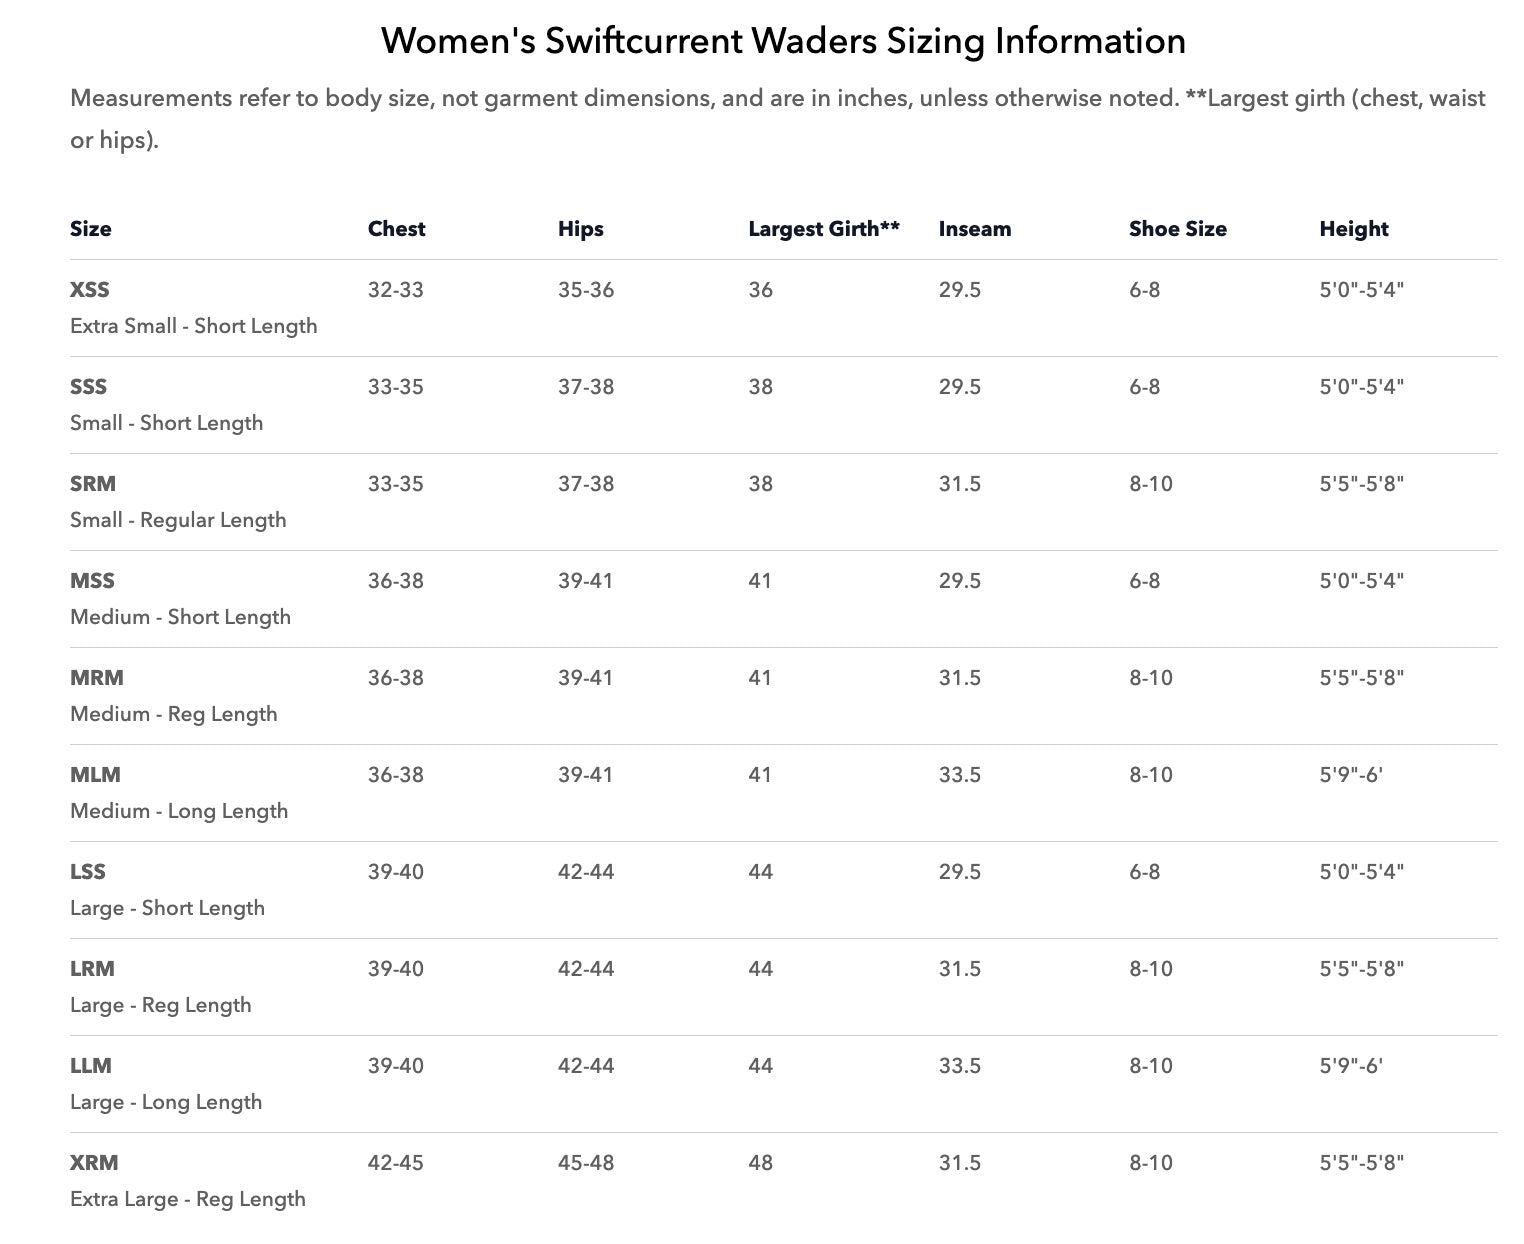Screen dimensions: 1524x1244
Task: Select the SRM size code
Action: [x=93, y=484]
